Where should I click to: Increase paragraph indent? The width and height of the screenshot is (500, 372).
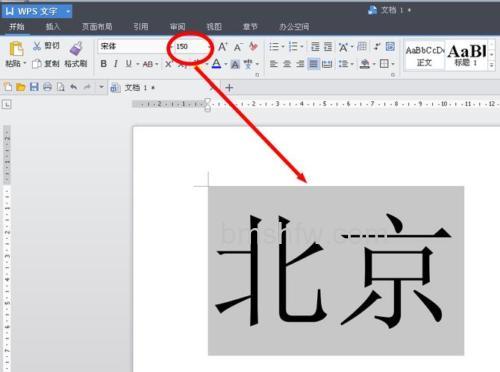click(328, 47)
